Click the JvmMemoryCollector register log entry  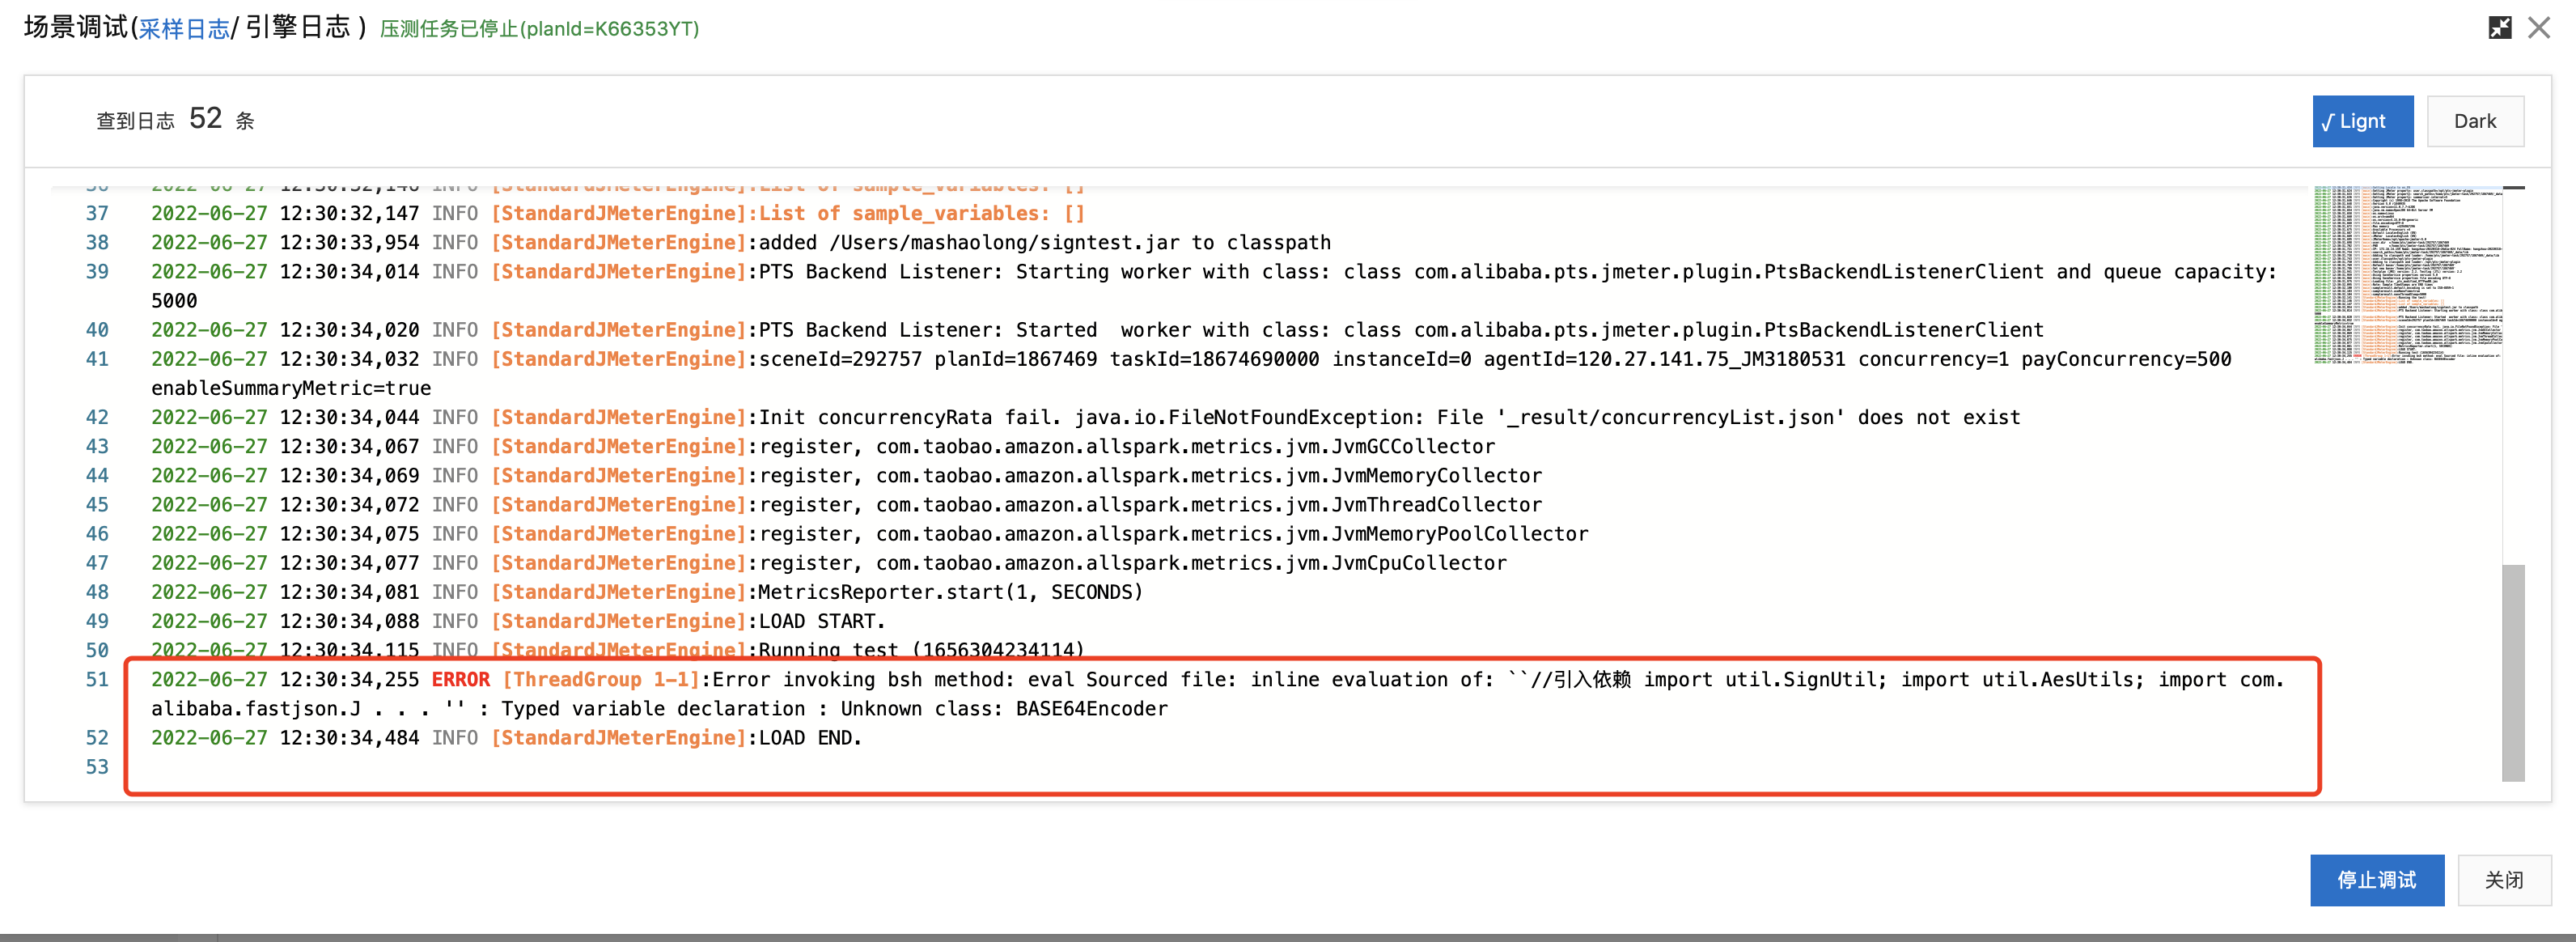[1150, 476]
